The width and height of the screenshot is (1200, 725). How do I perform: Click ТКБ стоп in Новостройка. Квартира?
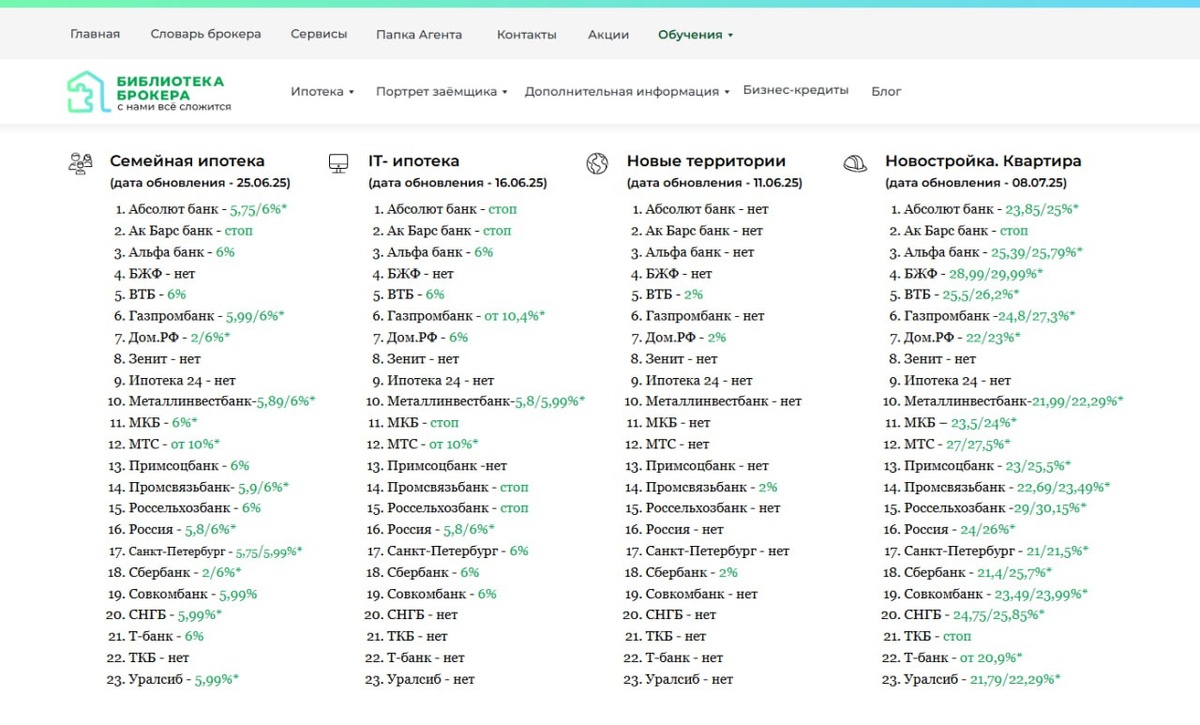957,636
